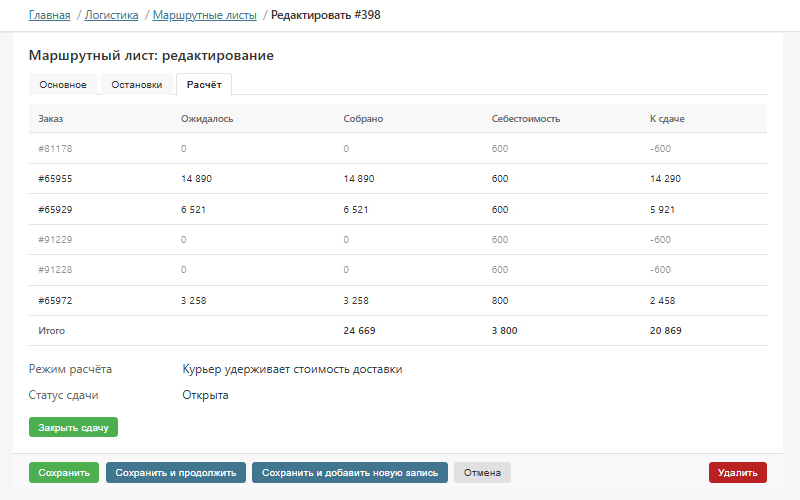Click order #65929 cell
This screenshot has height=500, width=800.
[55, 210]
